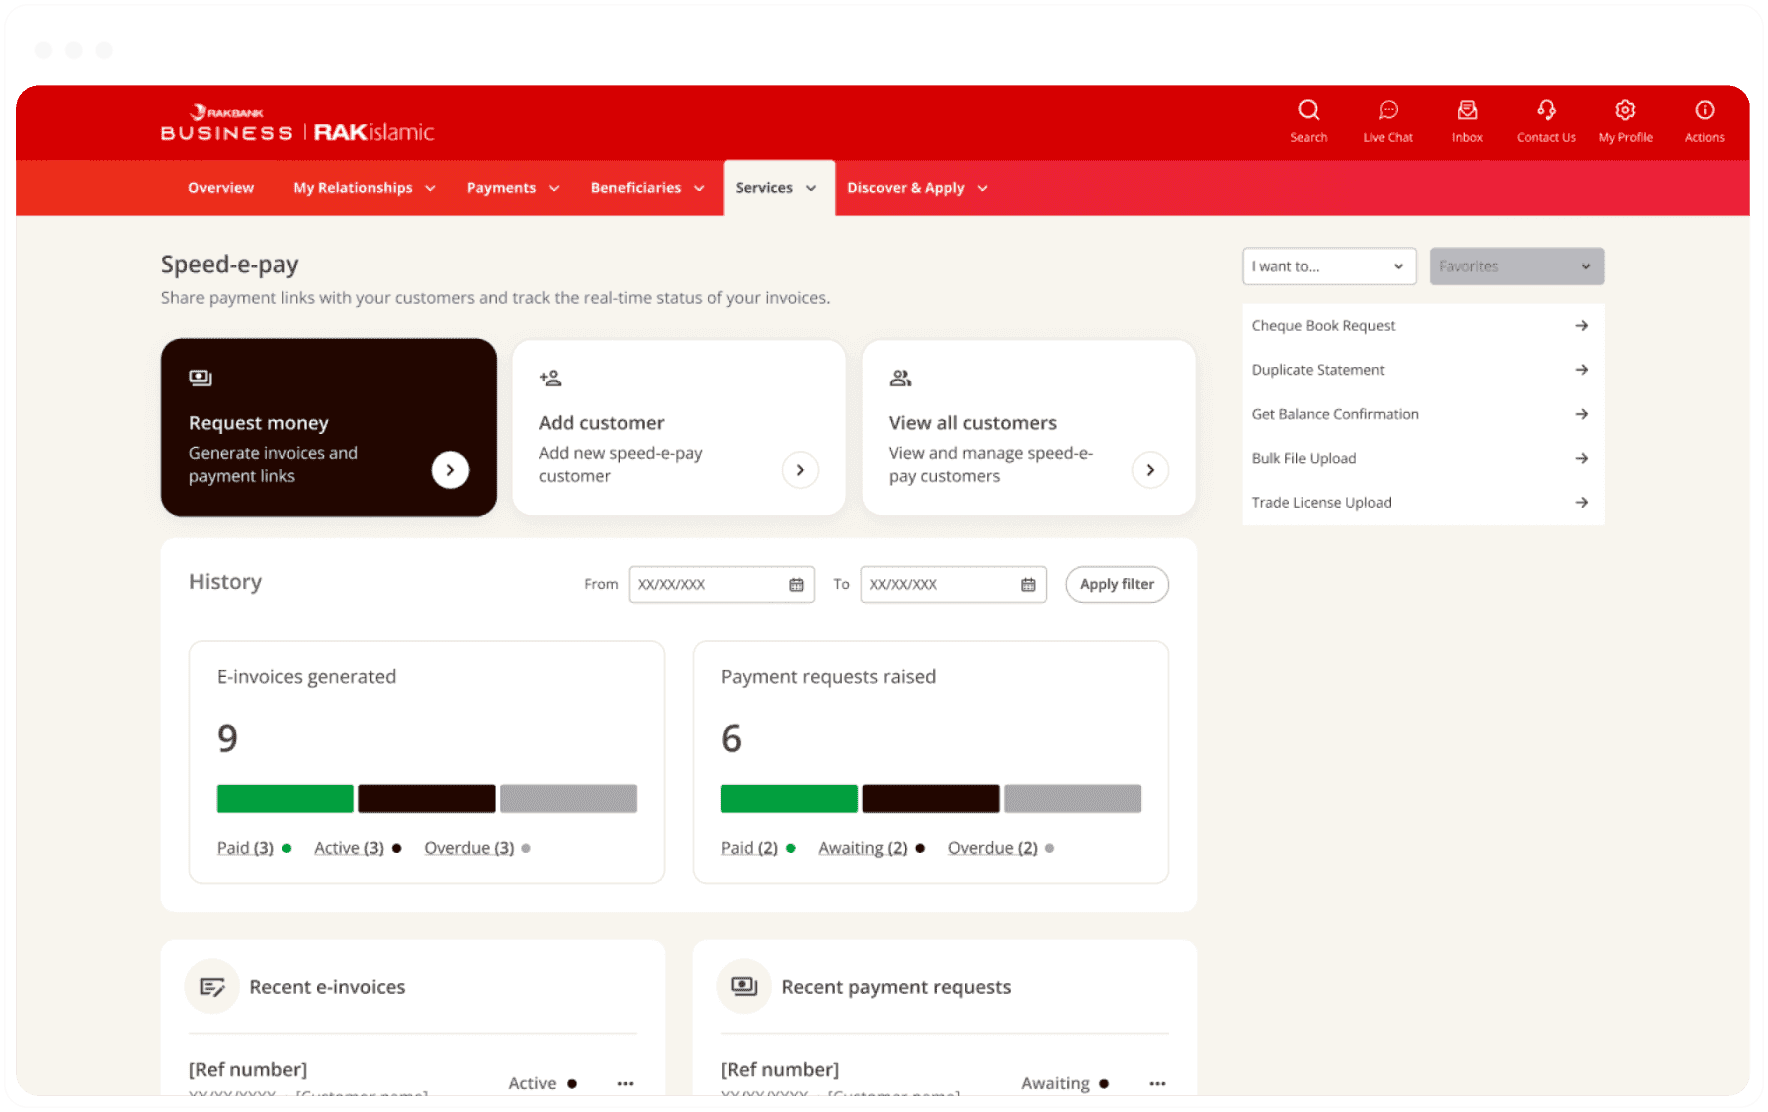Click the Bulk File Upload arrow
The image size is (1768, 1112).
pyautogui.click(x=1581, y=458)
